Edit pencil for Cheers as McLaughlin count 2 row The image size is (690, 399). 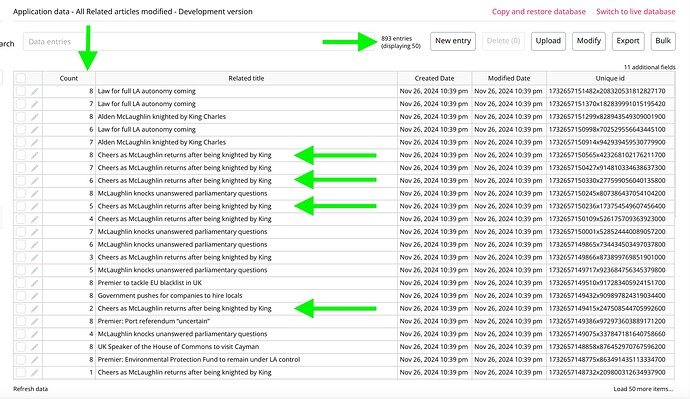tap(34, 308)
